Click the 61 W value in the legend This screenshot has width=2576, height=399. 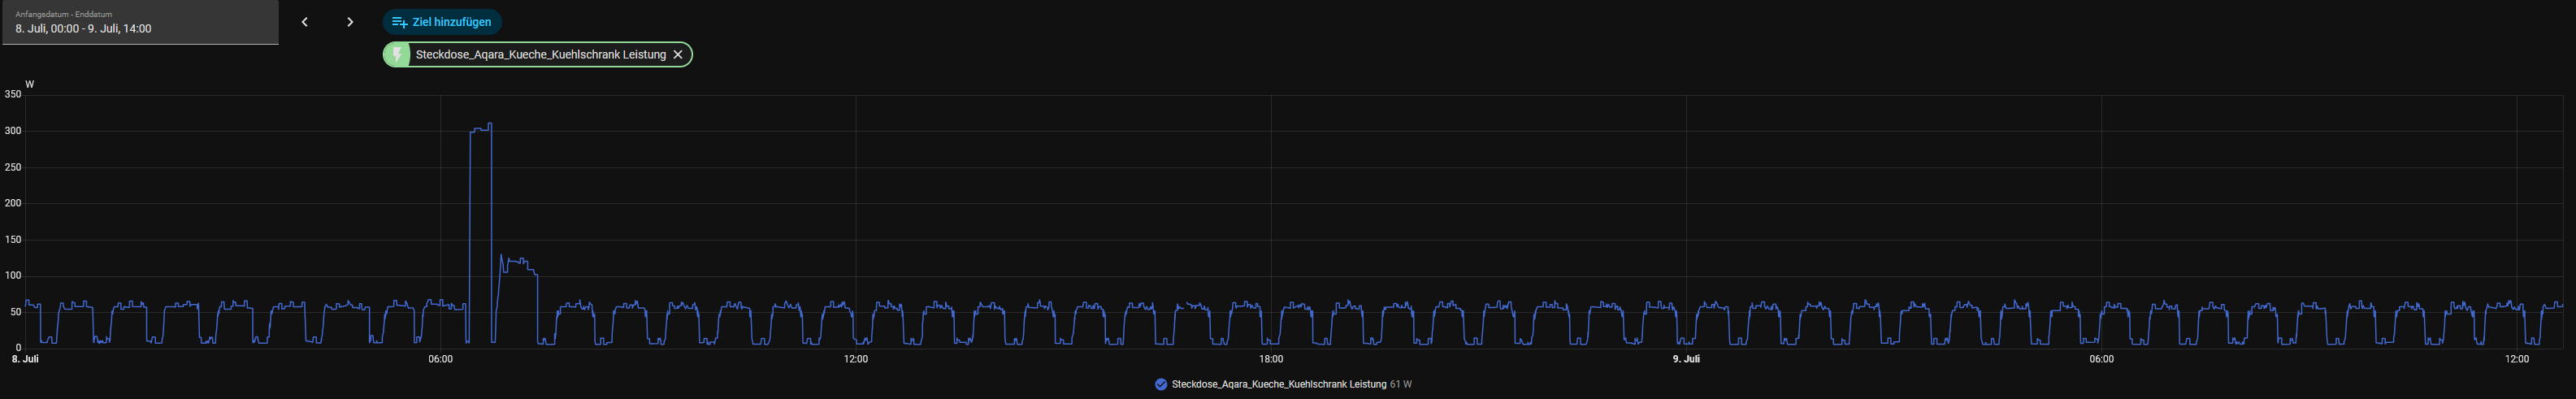(x=1401, y=384)
